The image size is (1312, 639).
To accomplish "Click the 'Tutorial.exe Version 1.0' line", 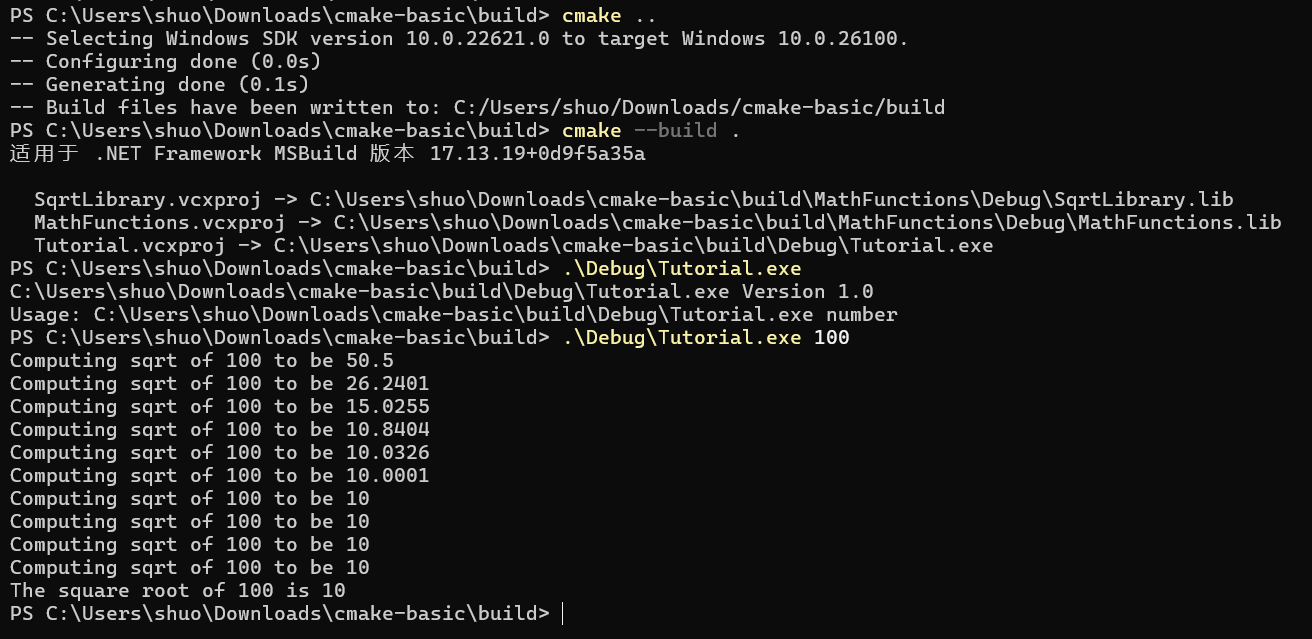I will pyautogui.click(x=441, y=292).
